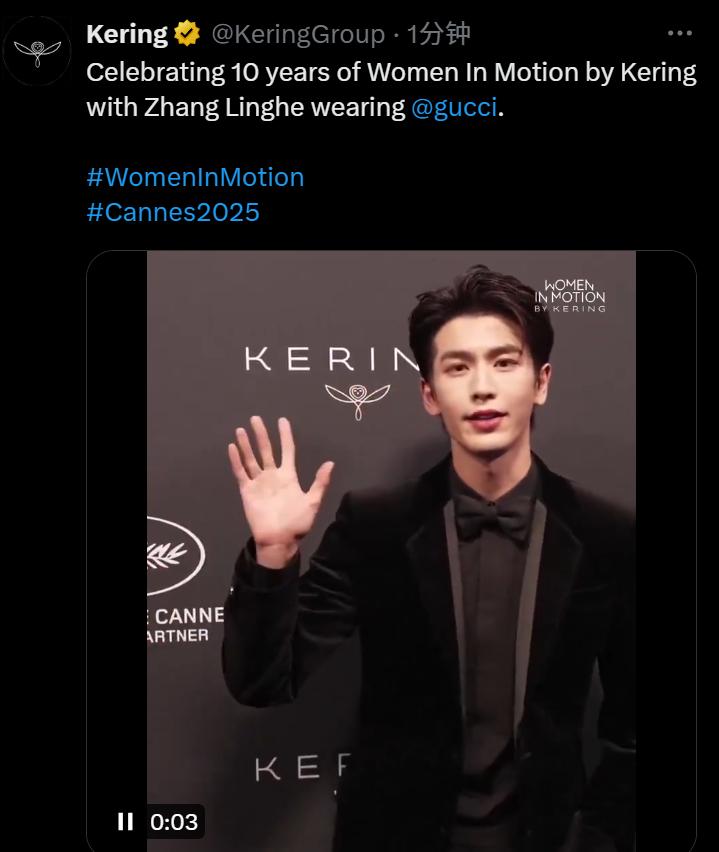Open the #Cannes2025 hashtag
The width and height of the screenshot is (719, 852).
pyautogui.click(x=173, y=212)
